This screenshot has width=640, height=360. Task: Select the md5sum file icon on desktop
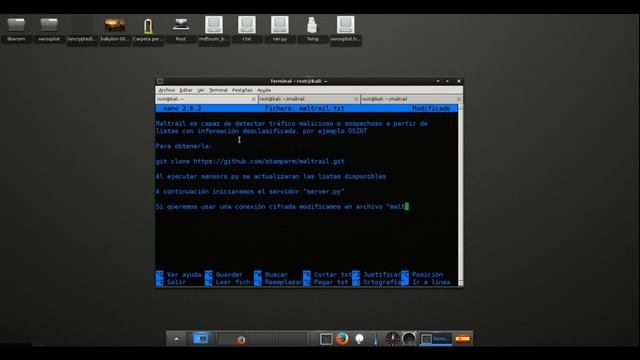tap(214, 30)
